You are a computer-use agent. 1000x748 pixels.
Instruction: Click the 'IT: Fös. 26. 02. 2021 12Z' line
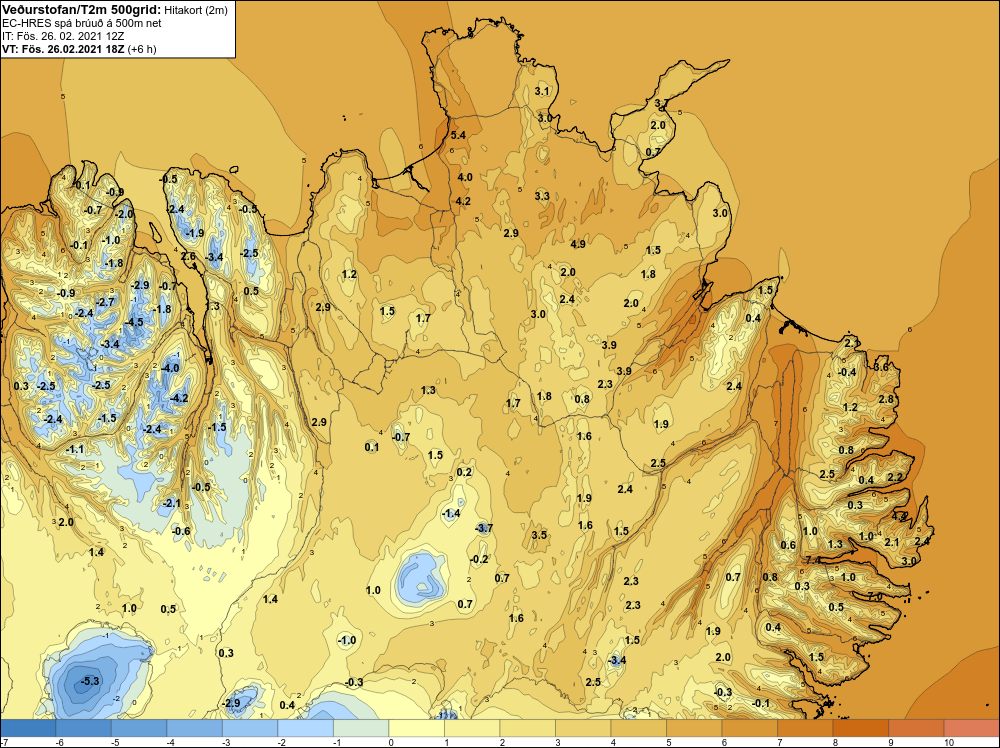coord(61,36)
